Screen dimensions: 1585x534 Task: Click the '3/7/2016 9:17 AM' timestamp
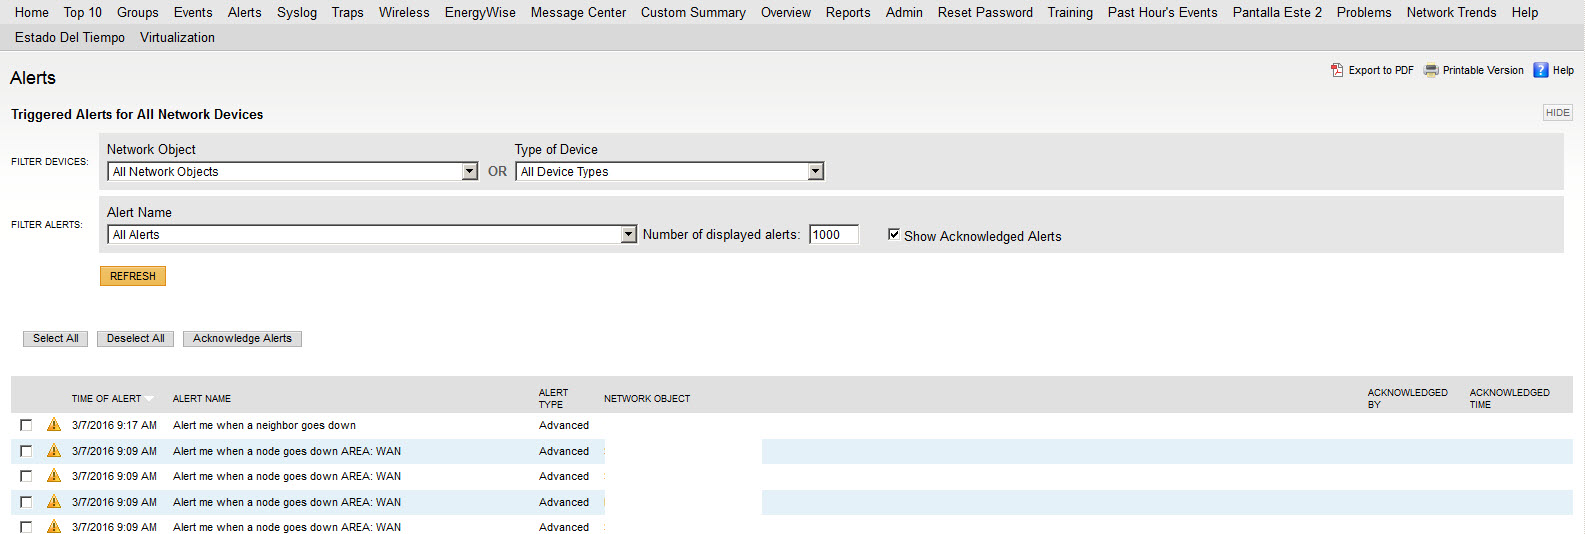click(114, 425)
